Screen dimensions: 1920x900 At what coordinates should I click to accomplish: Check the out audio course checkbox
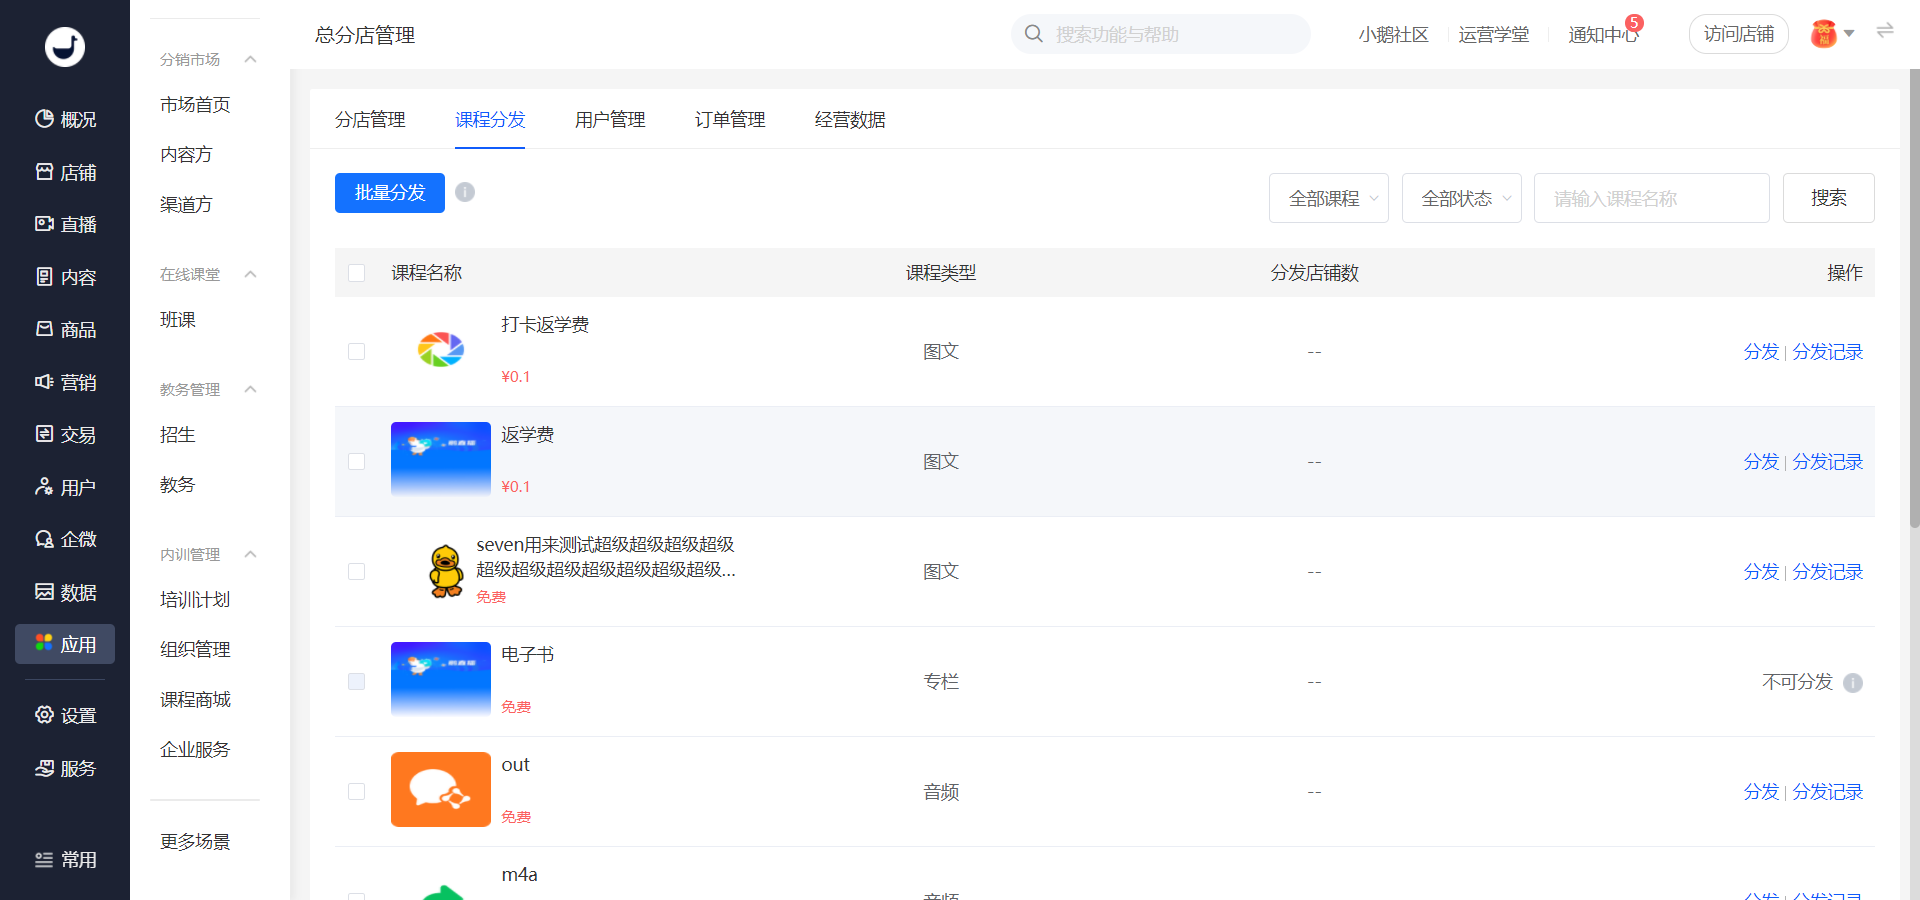[x=357, y=792]
